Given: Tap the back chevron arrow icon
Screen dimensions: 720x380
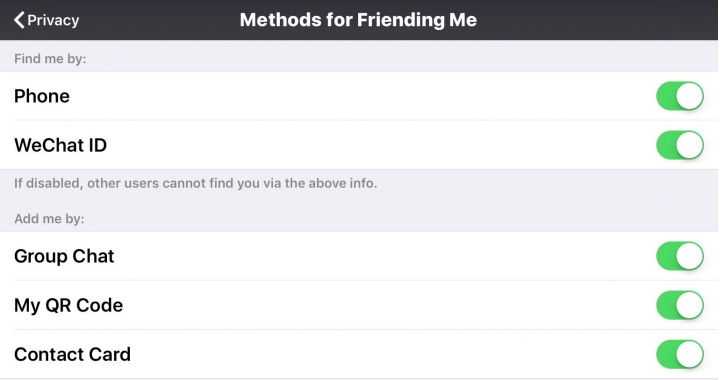Looking at the screenshot, I should point(19,20).
